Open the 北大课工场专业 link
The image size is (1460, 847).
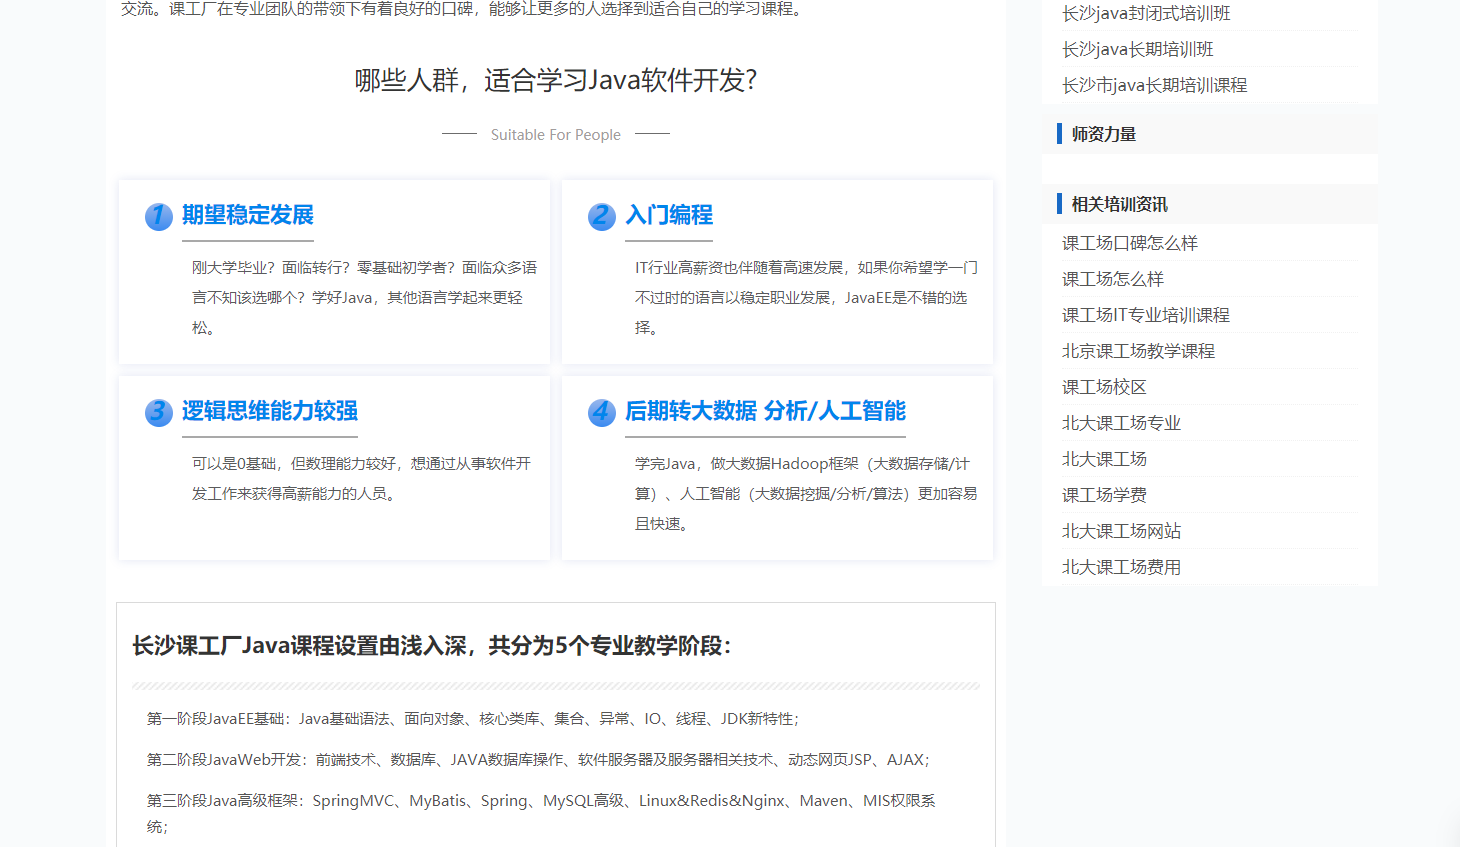pos(1121,423)
